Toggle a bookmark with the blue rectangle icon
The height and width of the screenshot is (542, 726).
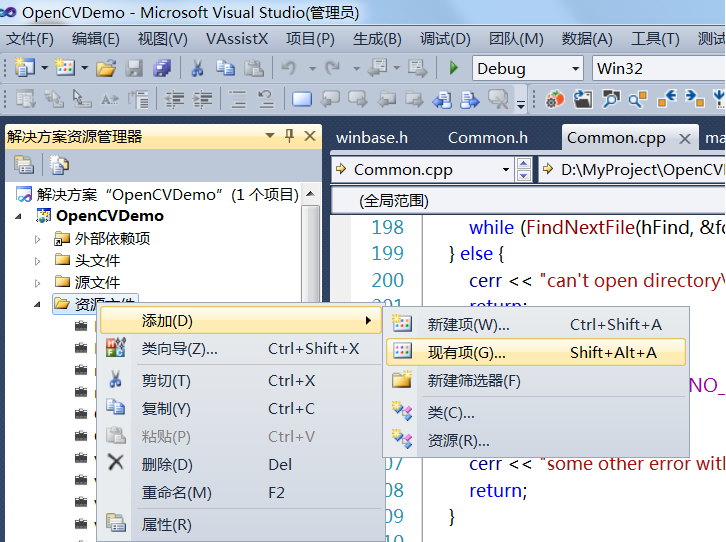point(302,99)
